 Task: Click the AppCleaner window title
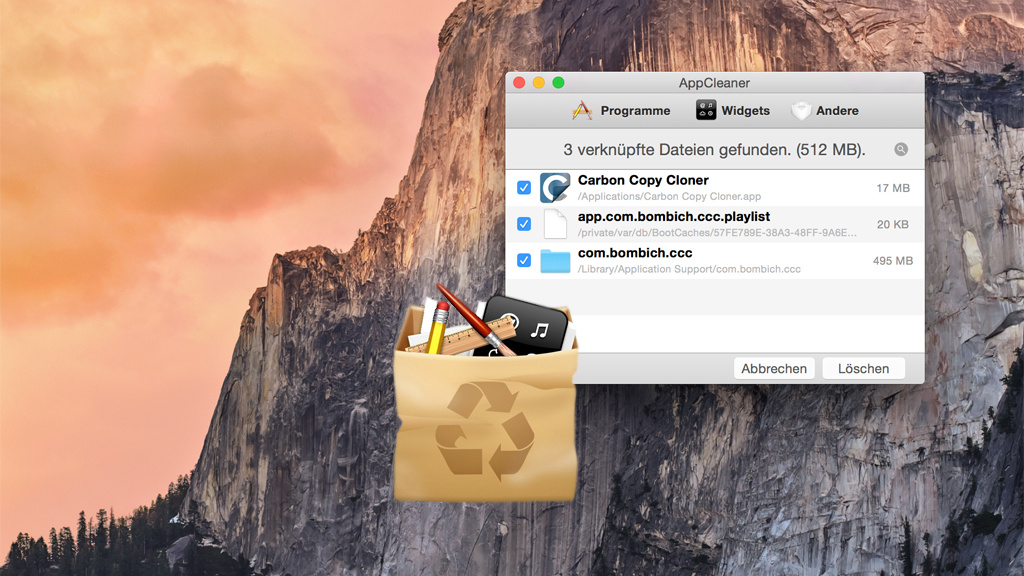click(x=714, y=83)
